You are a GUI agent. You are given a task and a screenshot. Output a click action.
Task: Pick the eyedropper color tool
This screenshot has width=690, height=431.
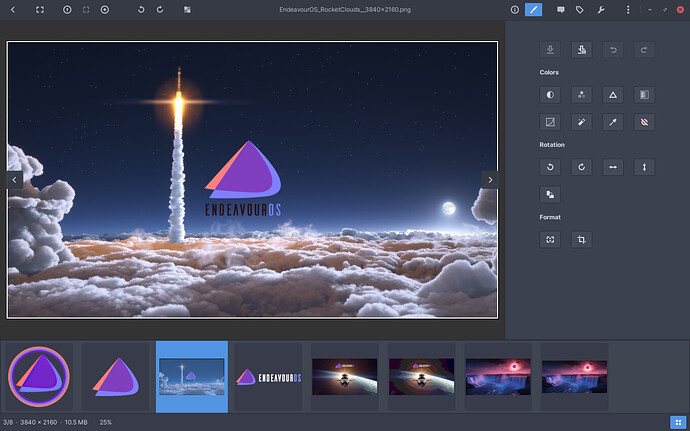(x=613, y=122)
